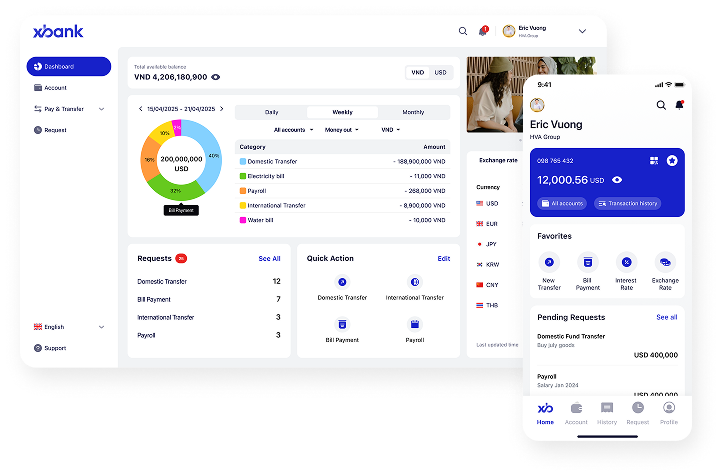
Task: Tap the New Transfer favorite icon
Action: (x=549, y=262)
